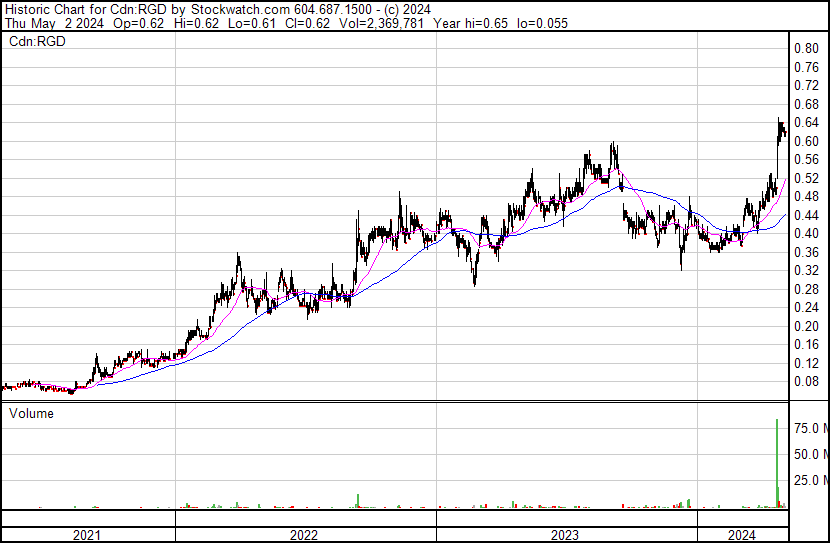Select the 2022 year label on the time axis
The image size is (830, 543).
304,535
